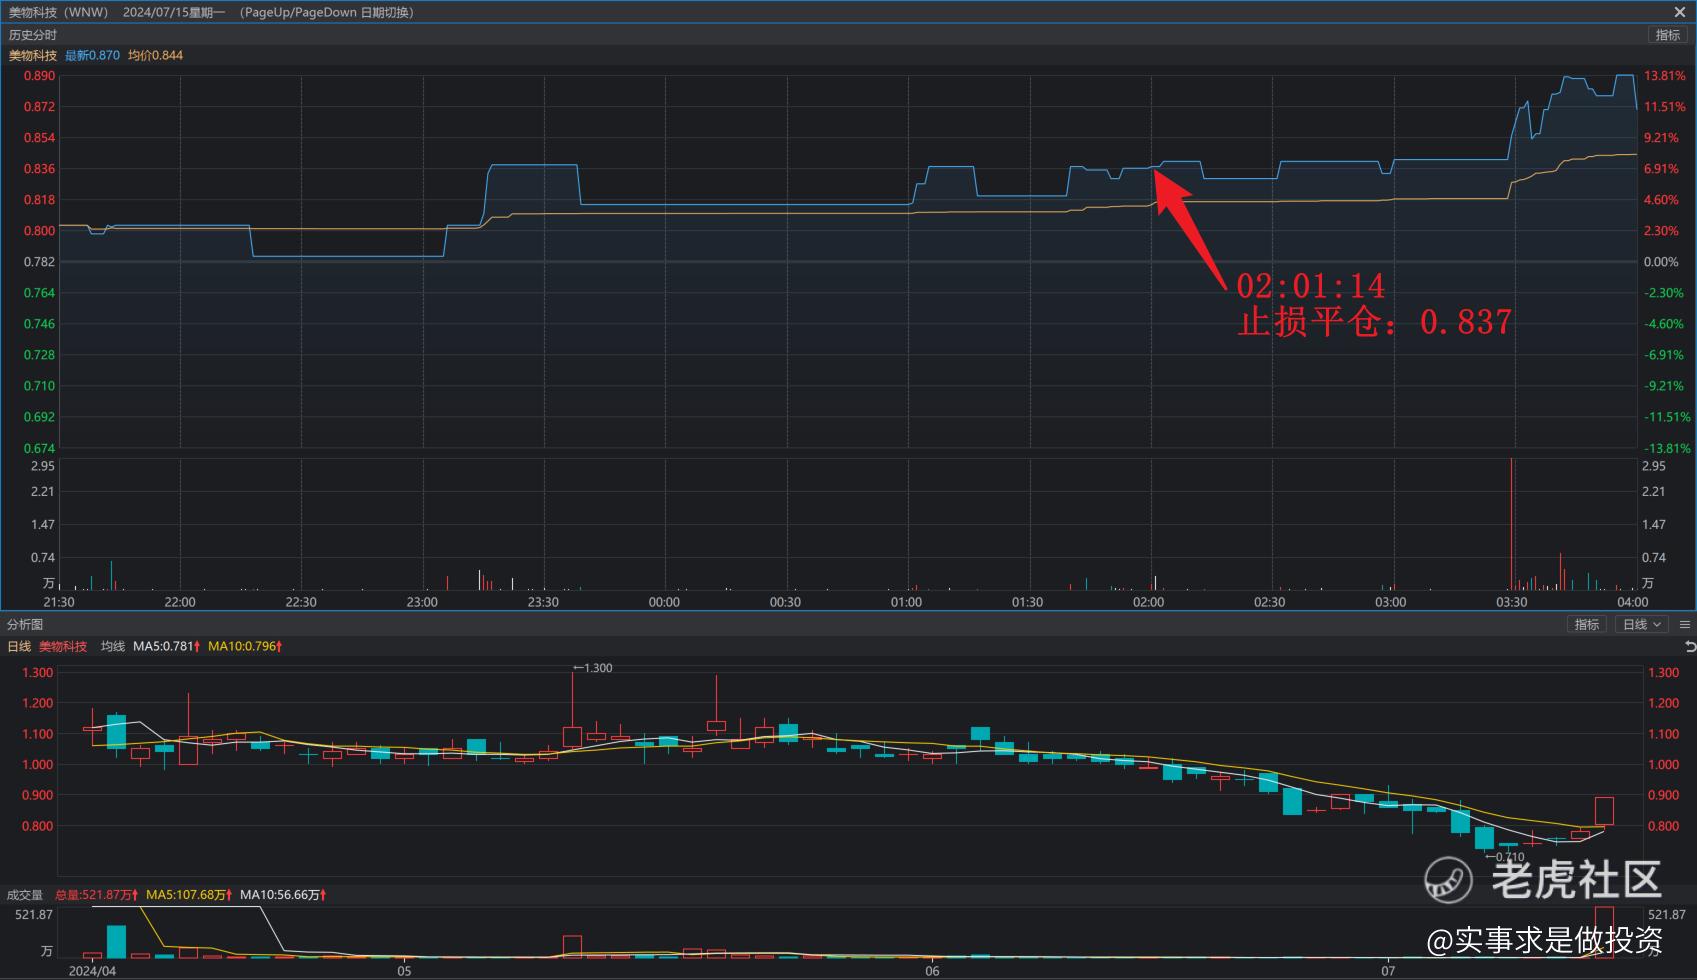Click the 2024/07/15星期一 date in title
Viewport: 1697px width, 980px height.
click(174, 12)
